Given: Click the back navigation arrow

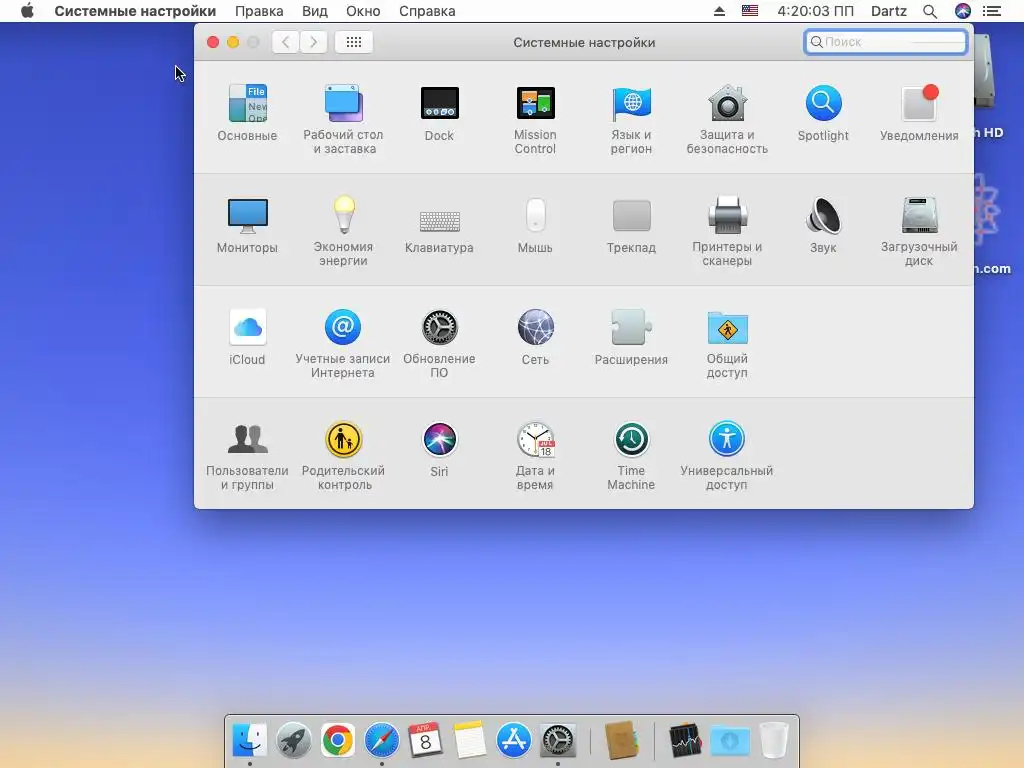Looking at the screenshot, I should tap(285, 42).
